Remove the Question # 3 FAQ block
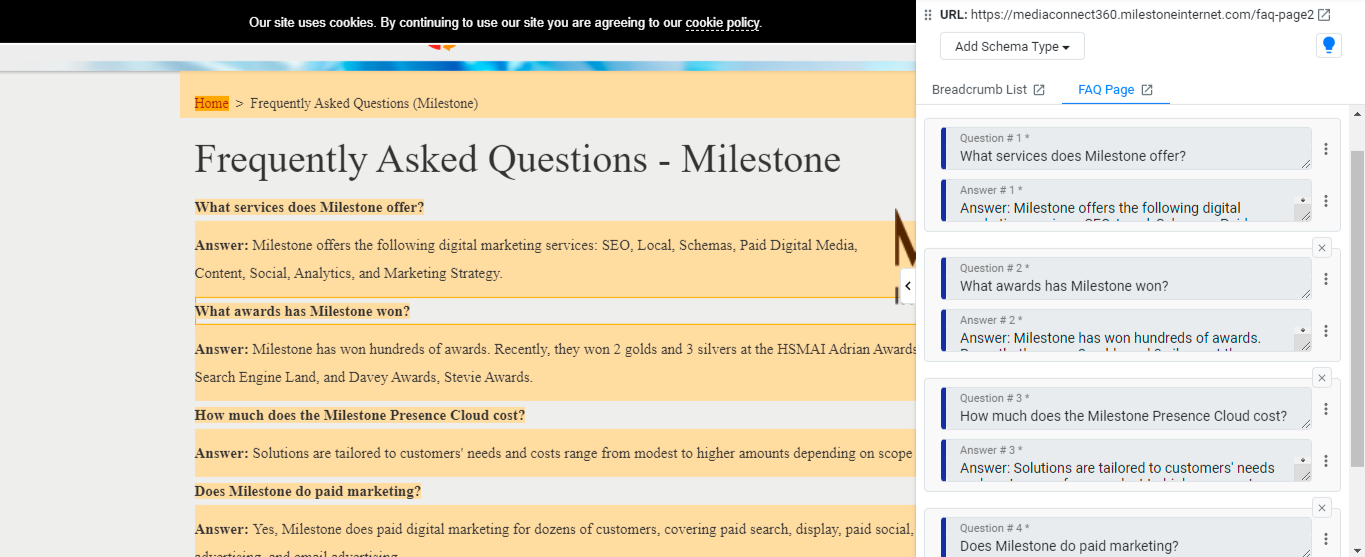 point(1322,378)
